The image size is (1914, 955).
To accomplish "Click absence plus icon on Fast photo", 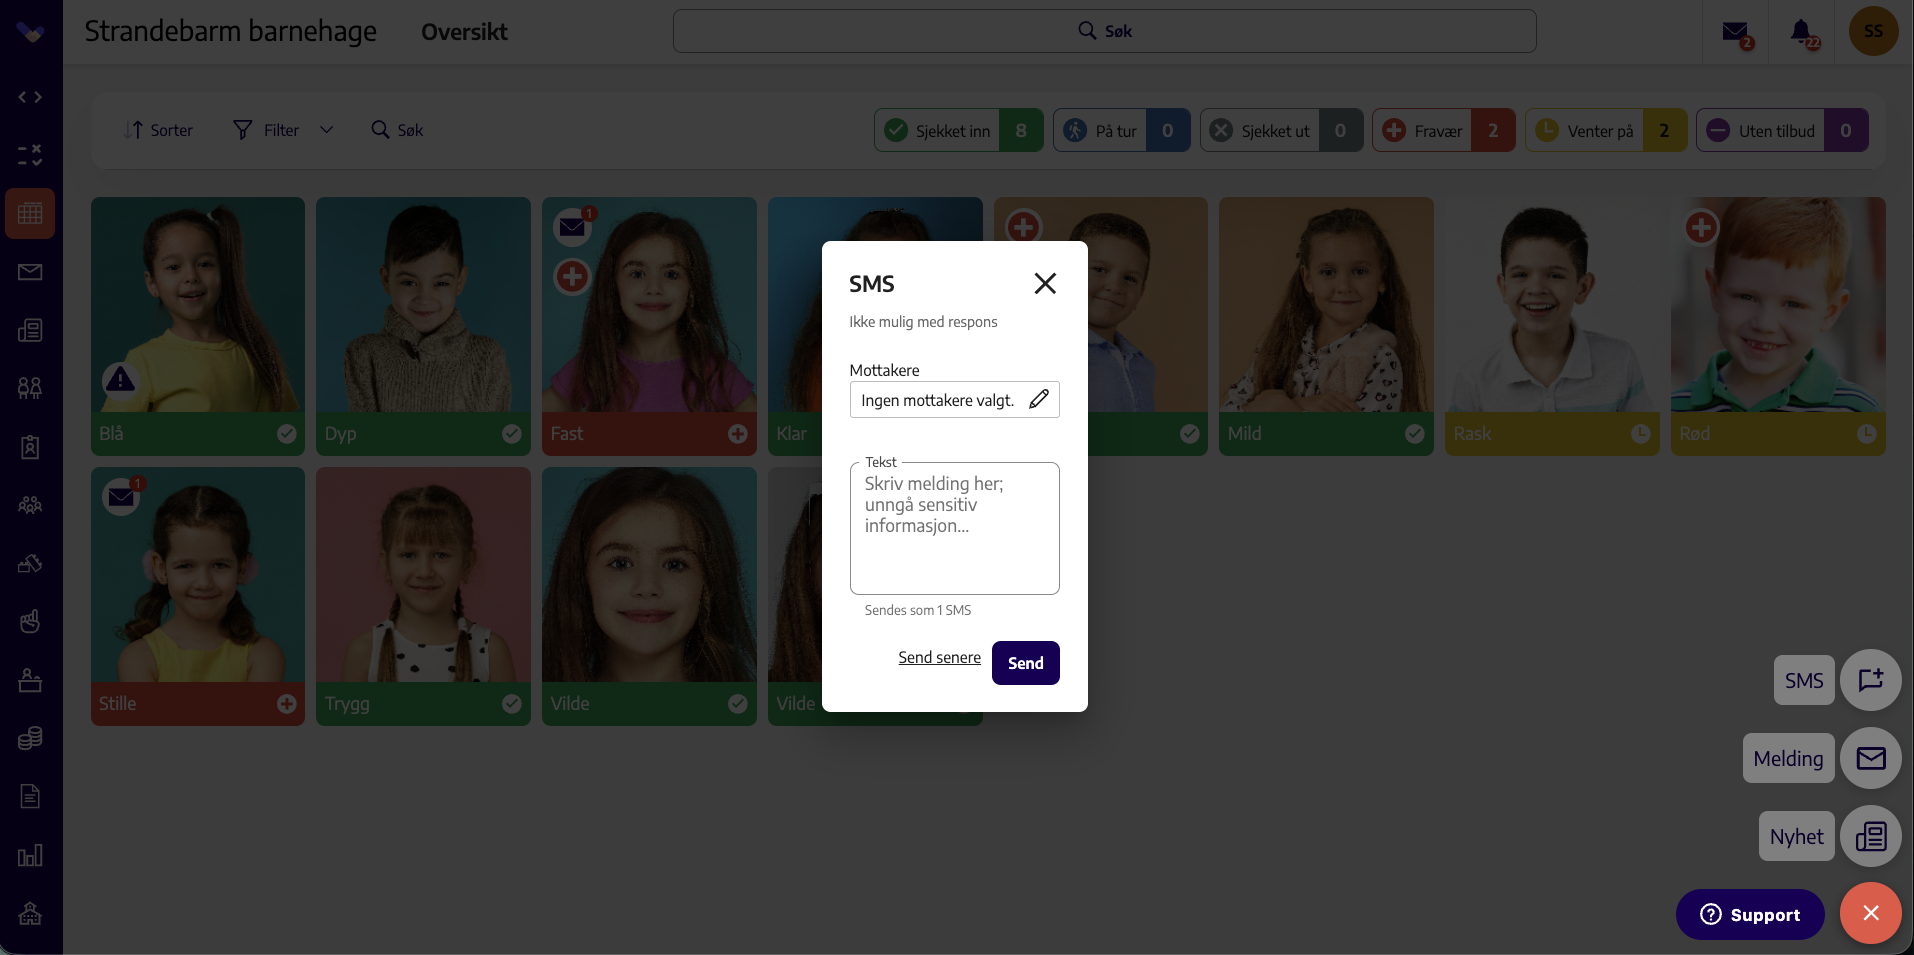I will (x=572, y=277).
